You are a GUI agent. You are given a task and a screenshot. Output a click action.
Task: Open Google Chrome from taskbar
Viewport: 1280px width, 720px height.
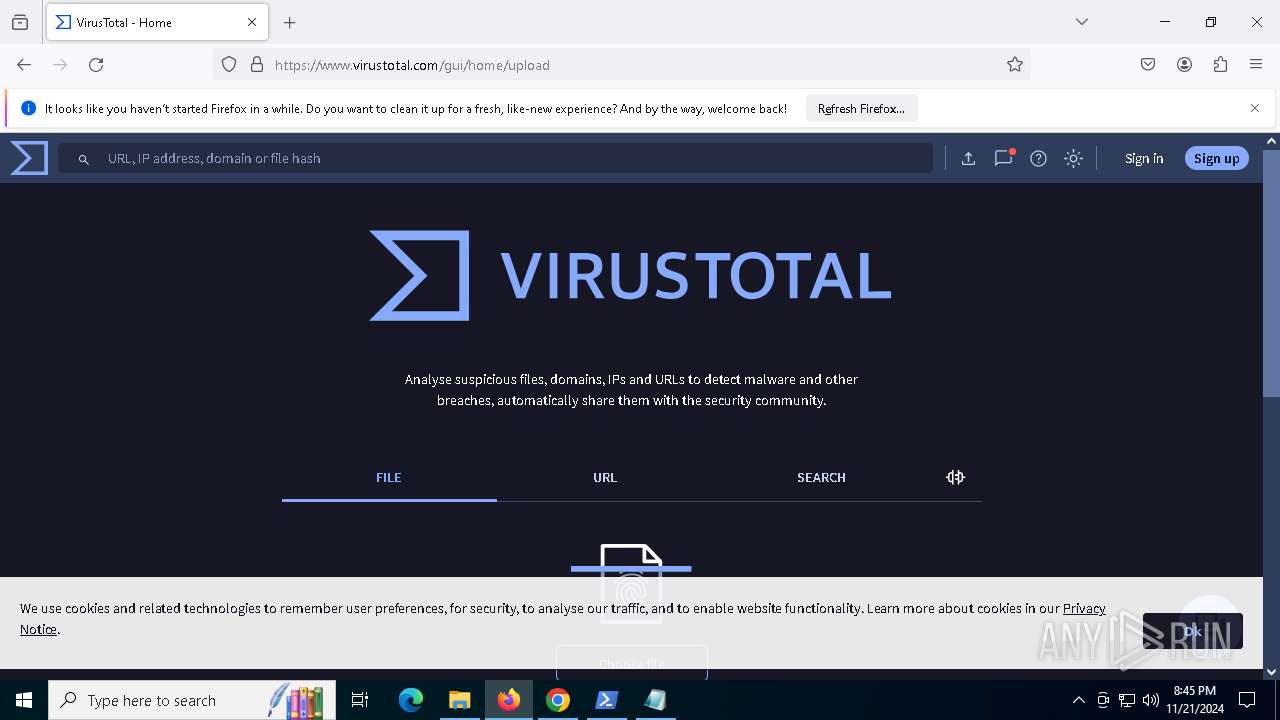point(558,700)
